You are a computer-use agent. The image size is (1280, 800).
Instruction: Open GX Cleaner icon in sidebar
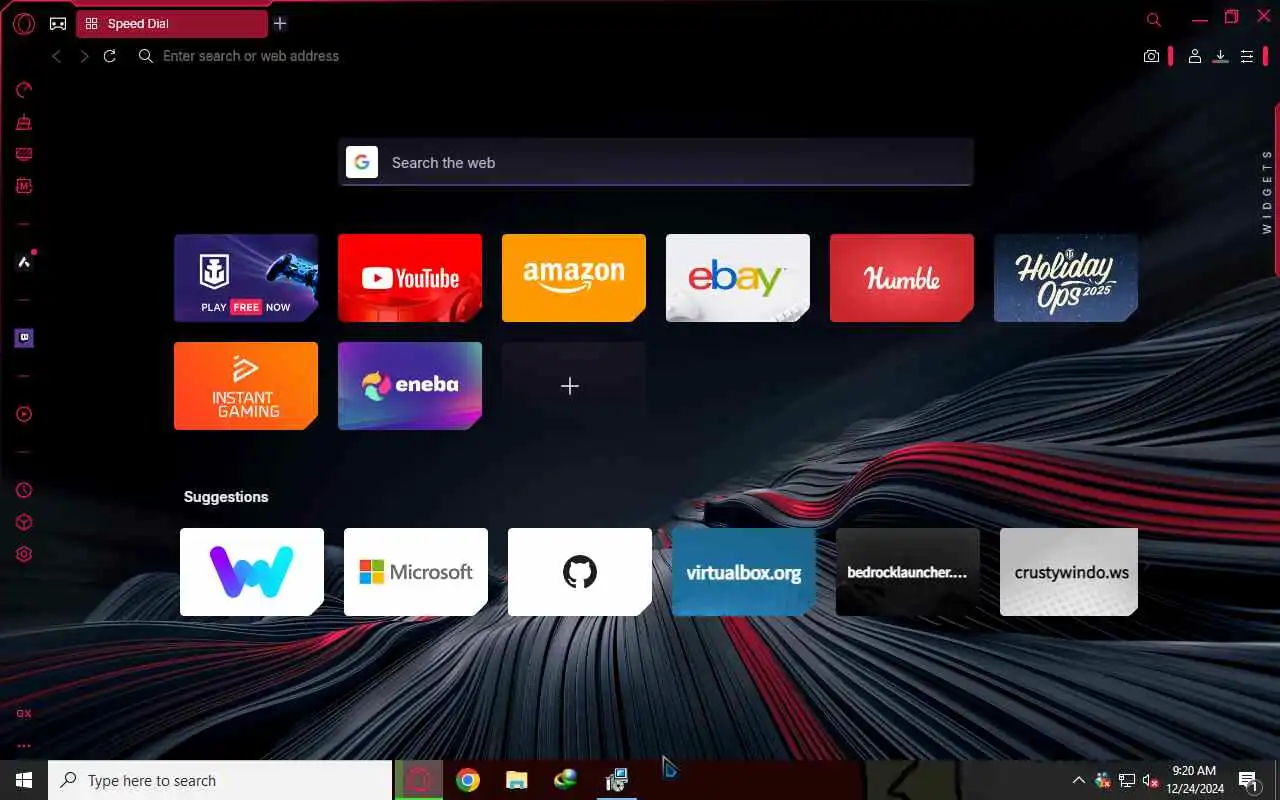(x=24, y=122)
